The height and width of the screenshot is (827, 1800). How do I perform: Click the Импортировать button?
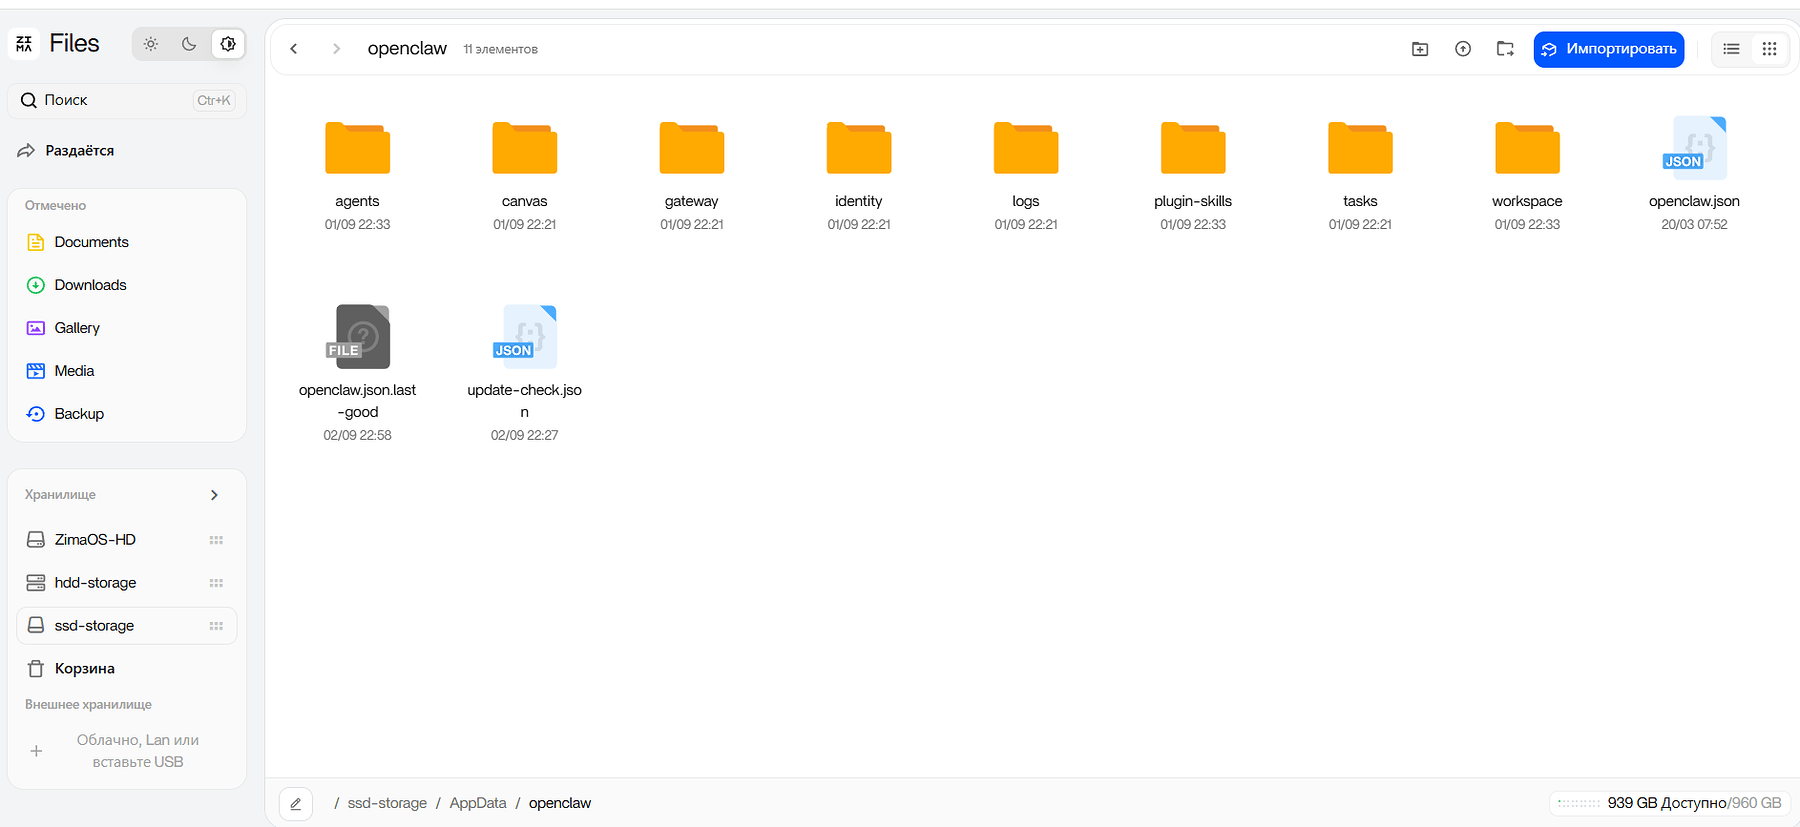click(x=1609, y=49)
